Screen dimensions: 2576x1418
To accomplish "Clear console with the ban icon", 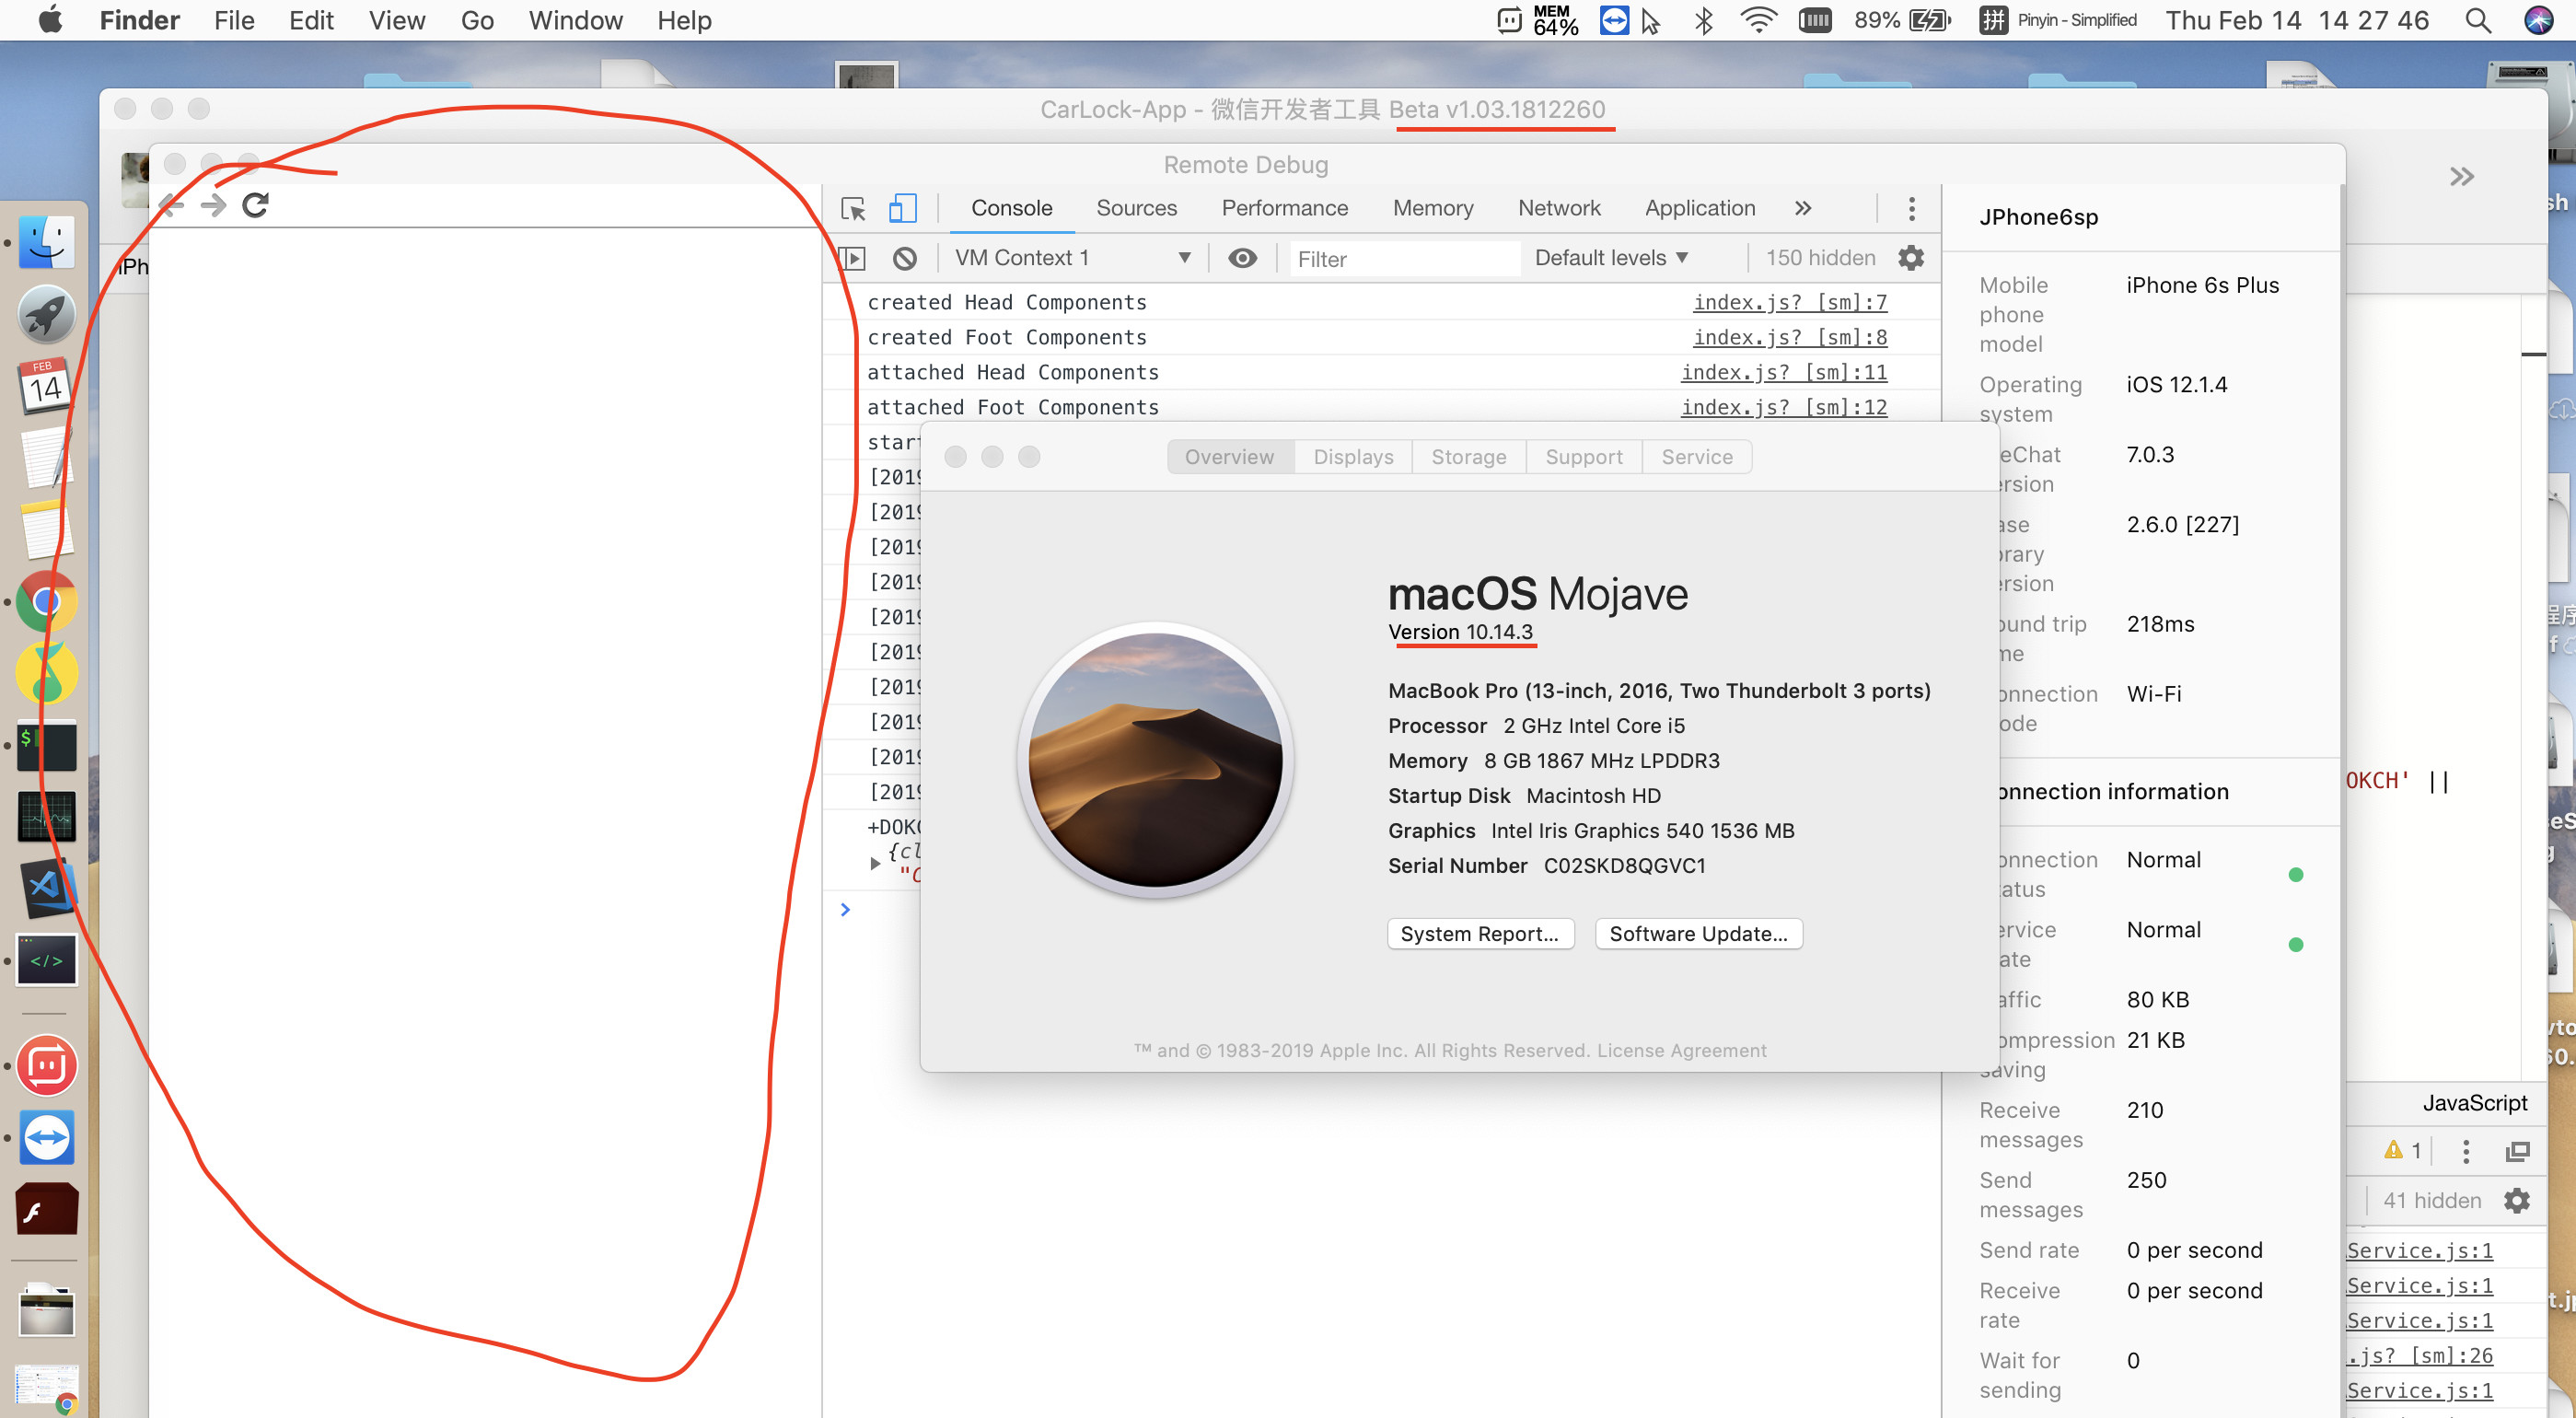I will click(905, 258).
